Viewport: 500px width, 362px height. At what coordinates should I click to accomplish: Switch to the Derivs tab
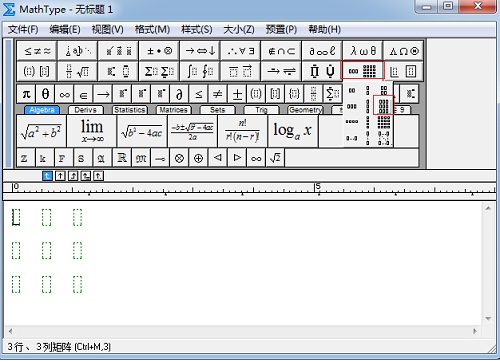(x=86, y=110)
